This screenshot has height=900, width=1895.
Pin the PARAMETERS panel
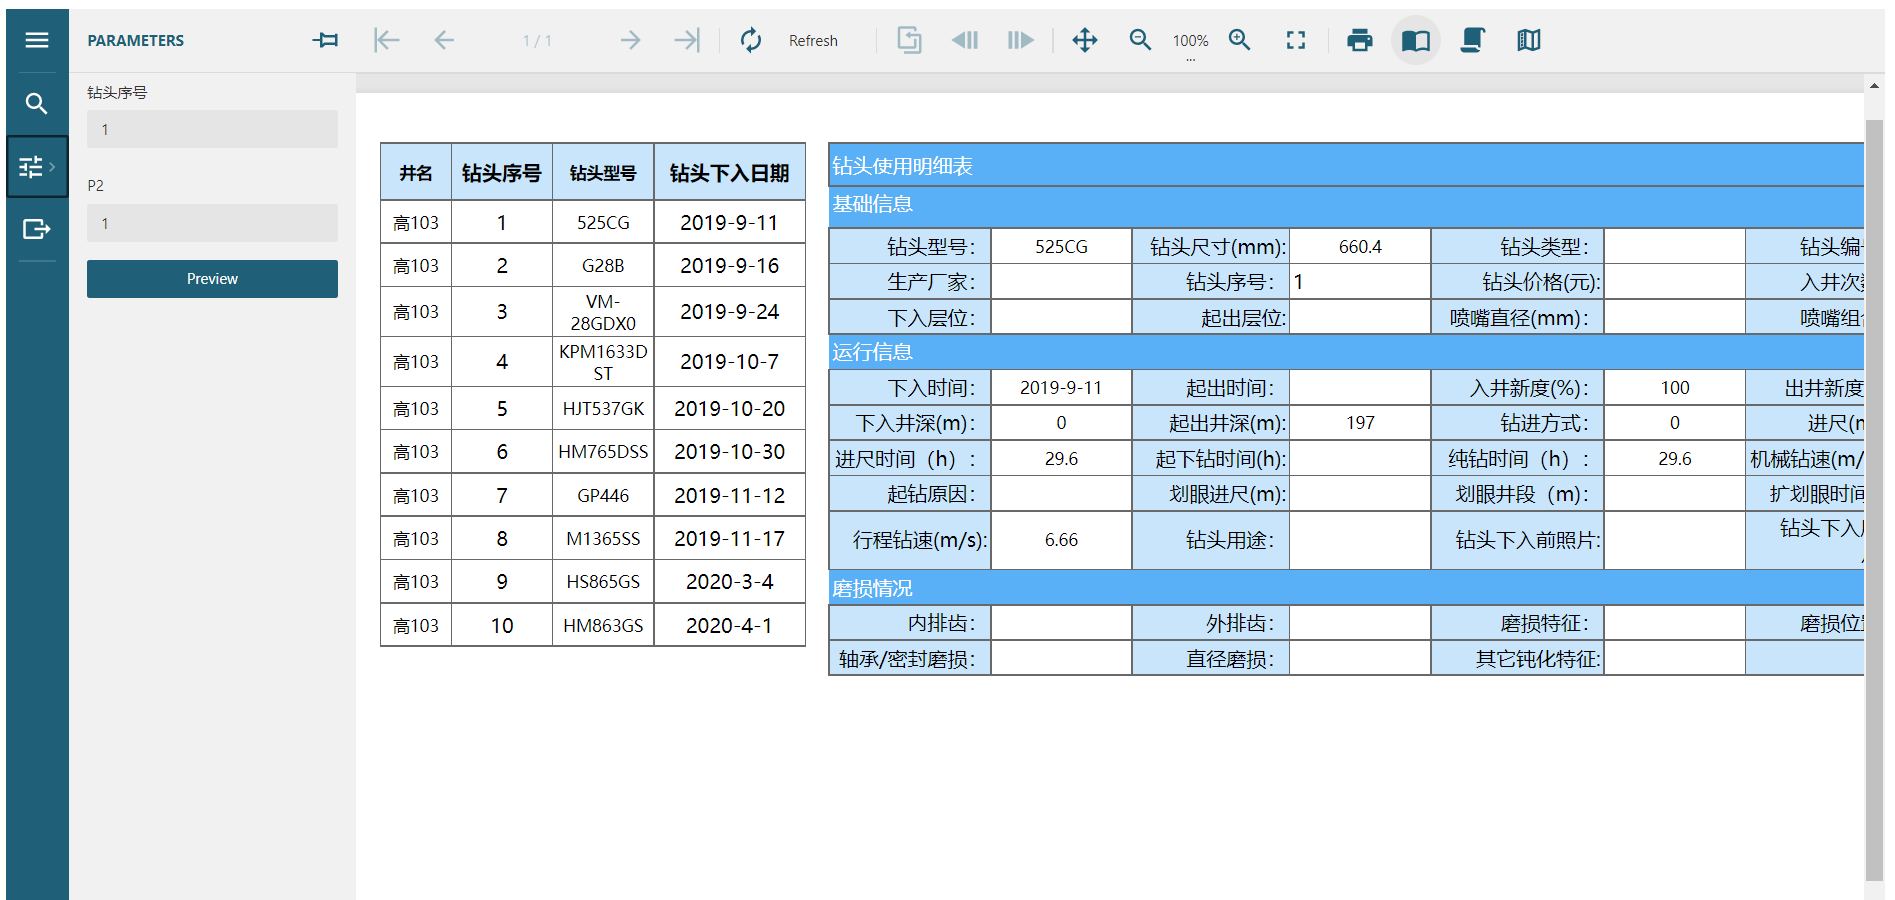[x=325, y=40]
